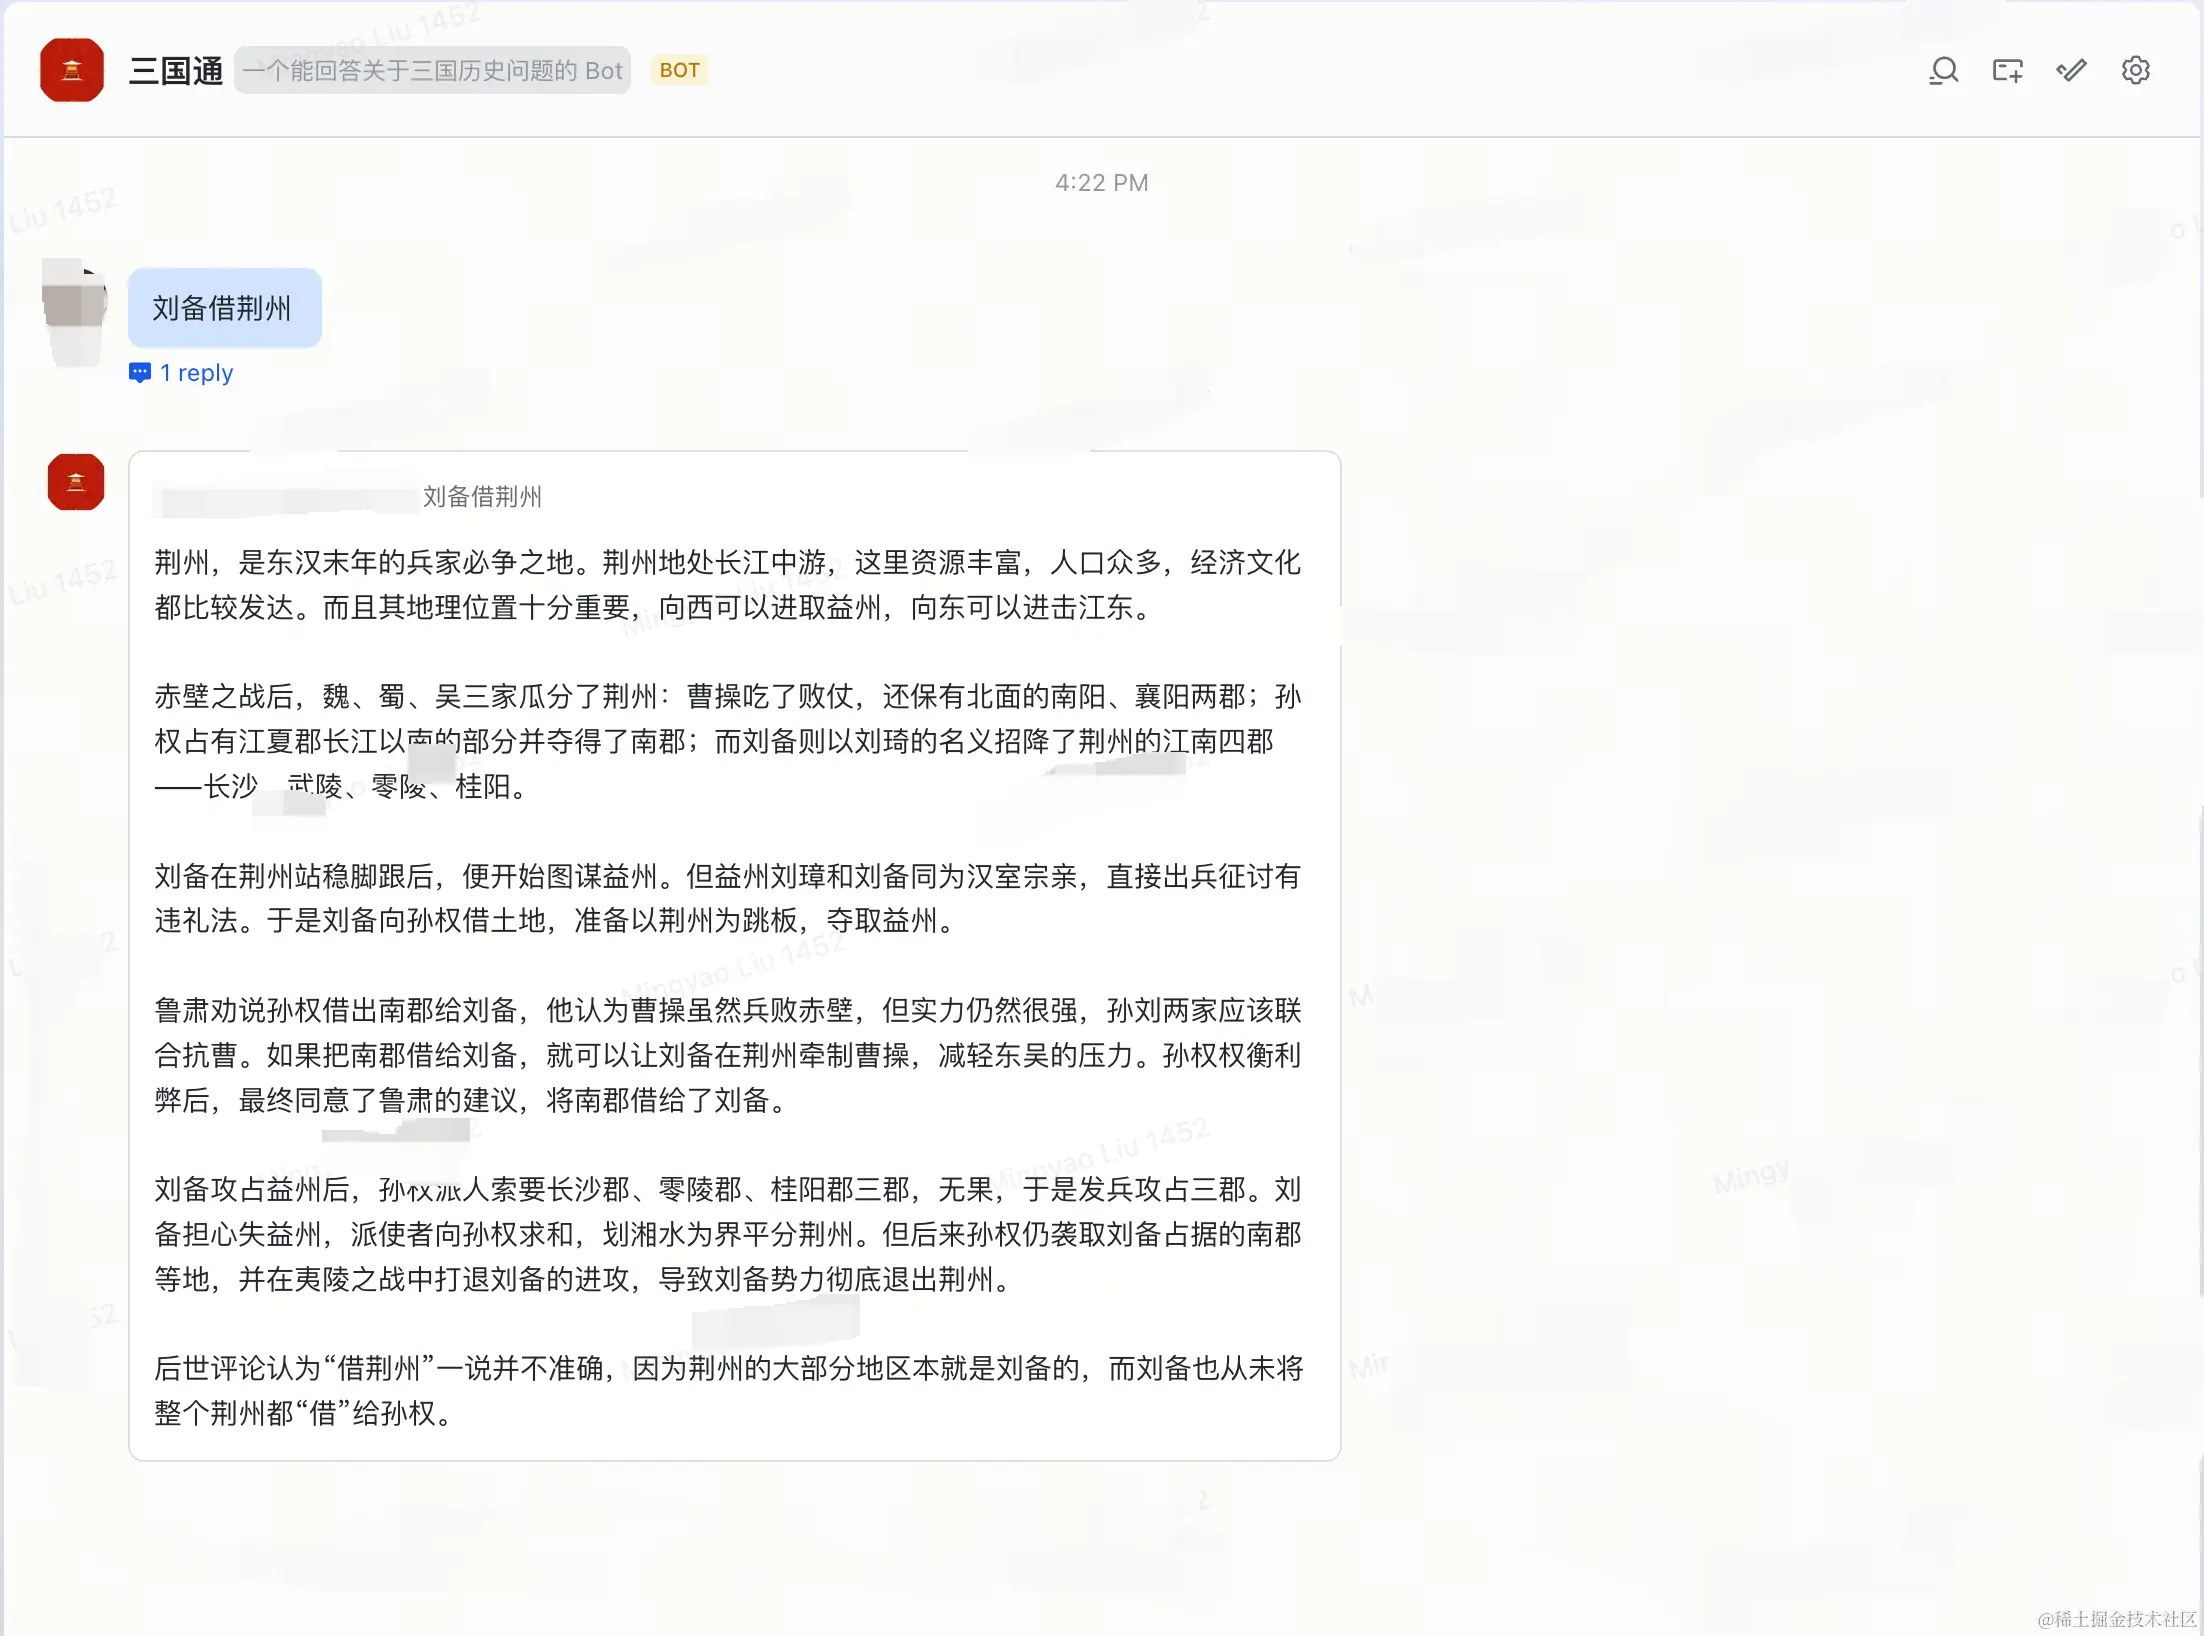
Task: Click the user's avatar beside 刘备借荆州
Action: click(x=74, y=310)
